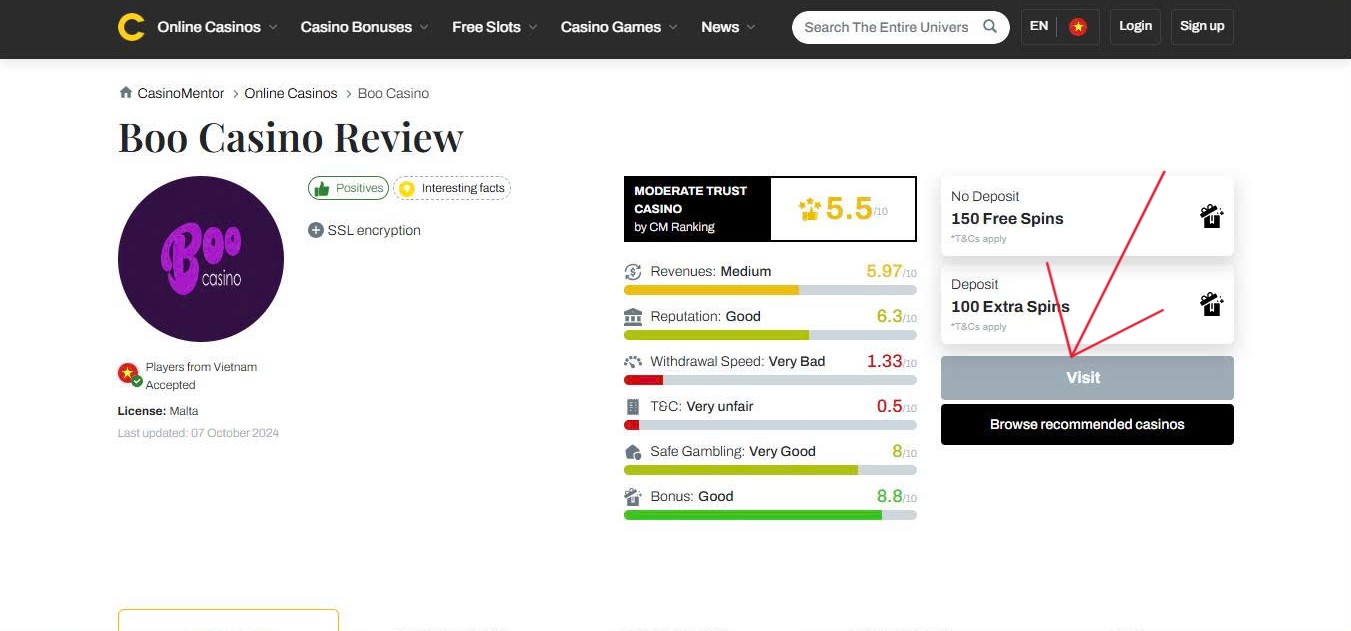This screenshot has width=1351, height=631.
Task: Click Last updated 07 October 2024 text
Action: tap(198, 433)
